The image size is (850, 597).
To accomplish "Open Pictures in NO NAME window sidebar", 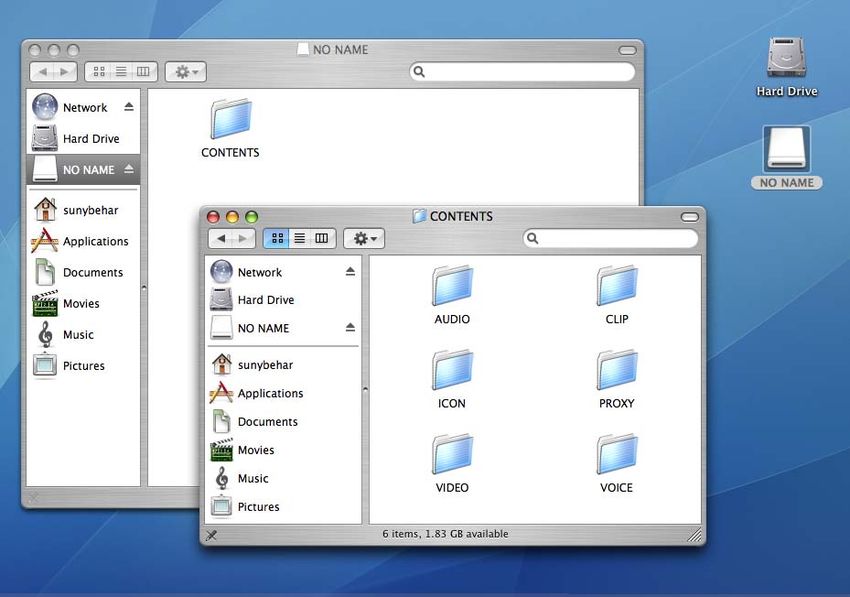I will tap(83, 366).
